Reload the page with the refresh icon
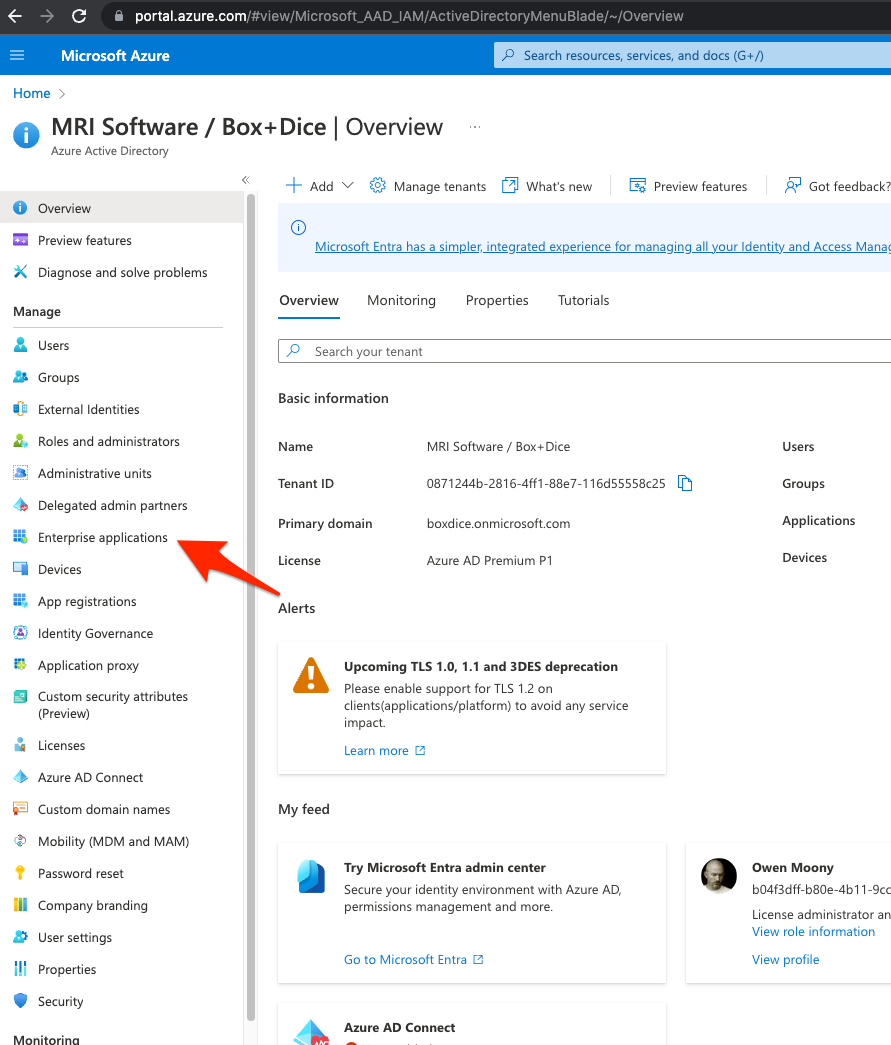 tap(79, 16)
